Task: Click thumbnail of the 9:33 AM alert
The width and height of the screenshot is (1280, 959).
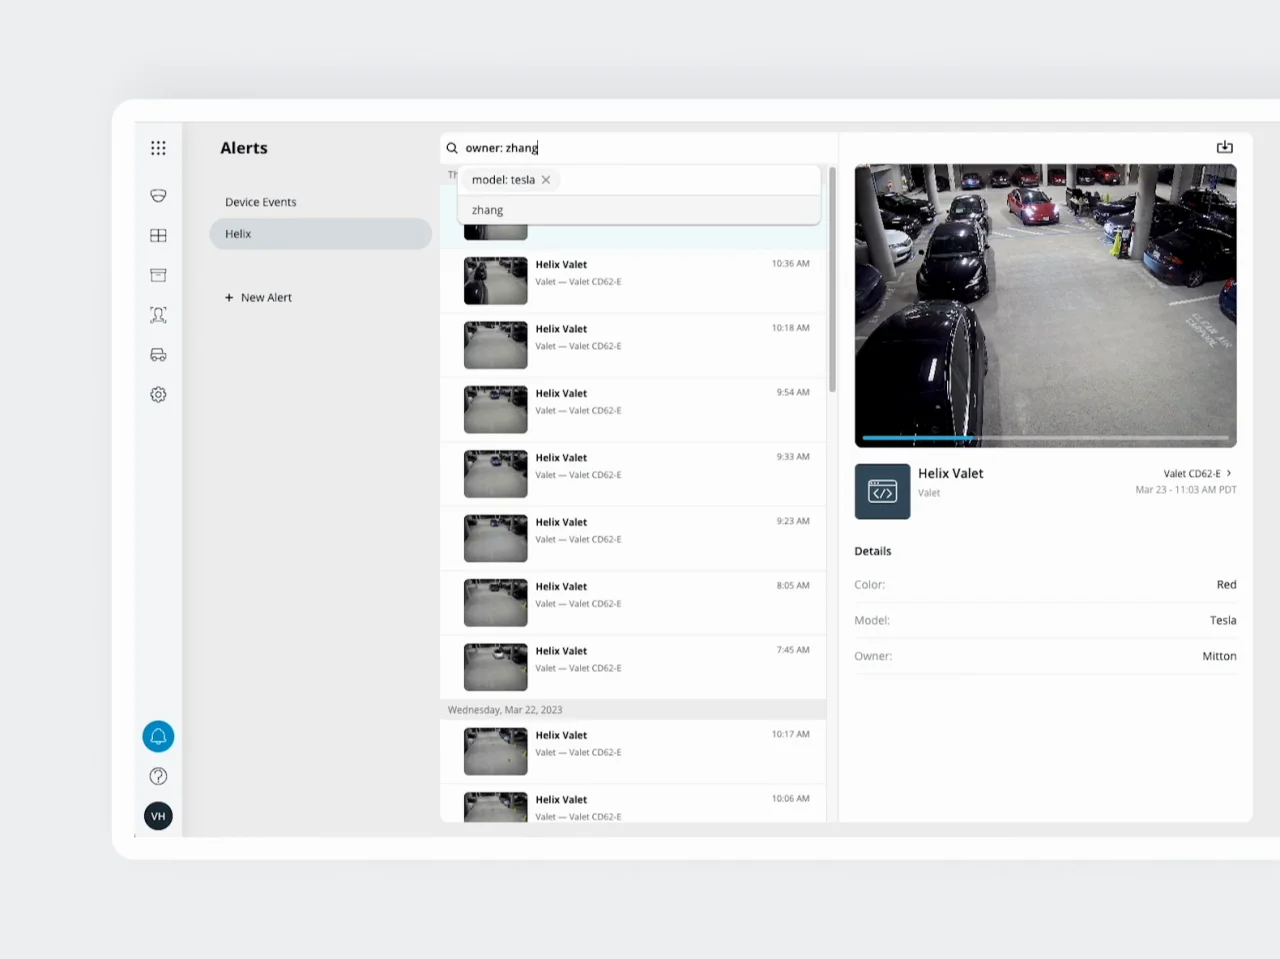Action: 496,474
